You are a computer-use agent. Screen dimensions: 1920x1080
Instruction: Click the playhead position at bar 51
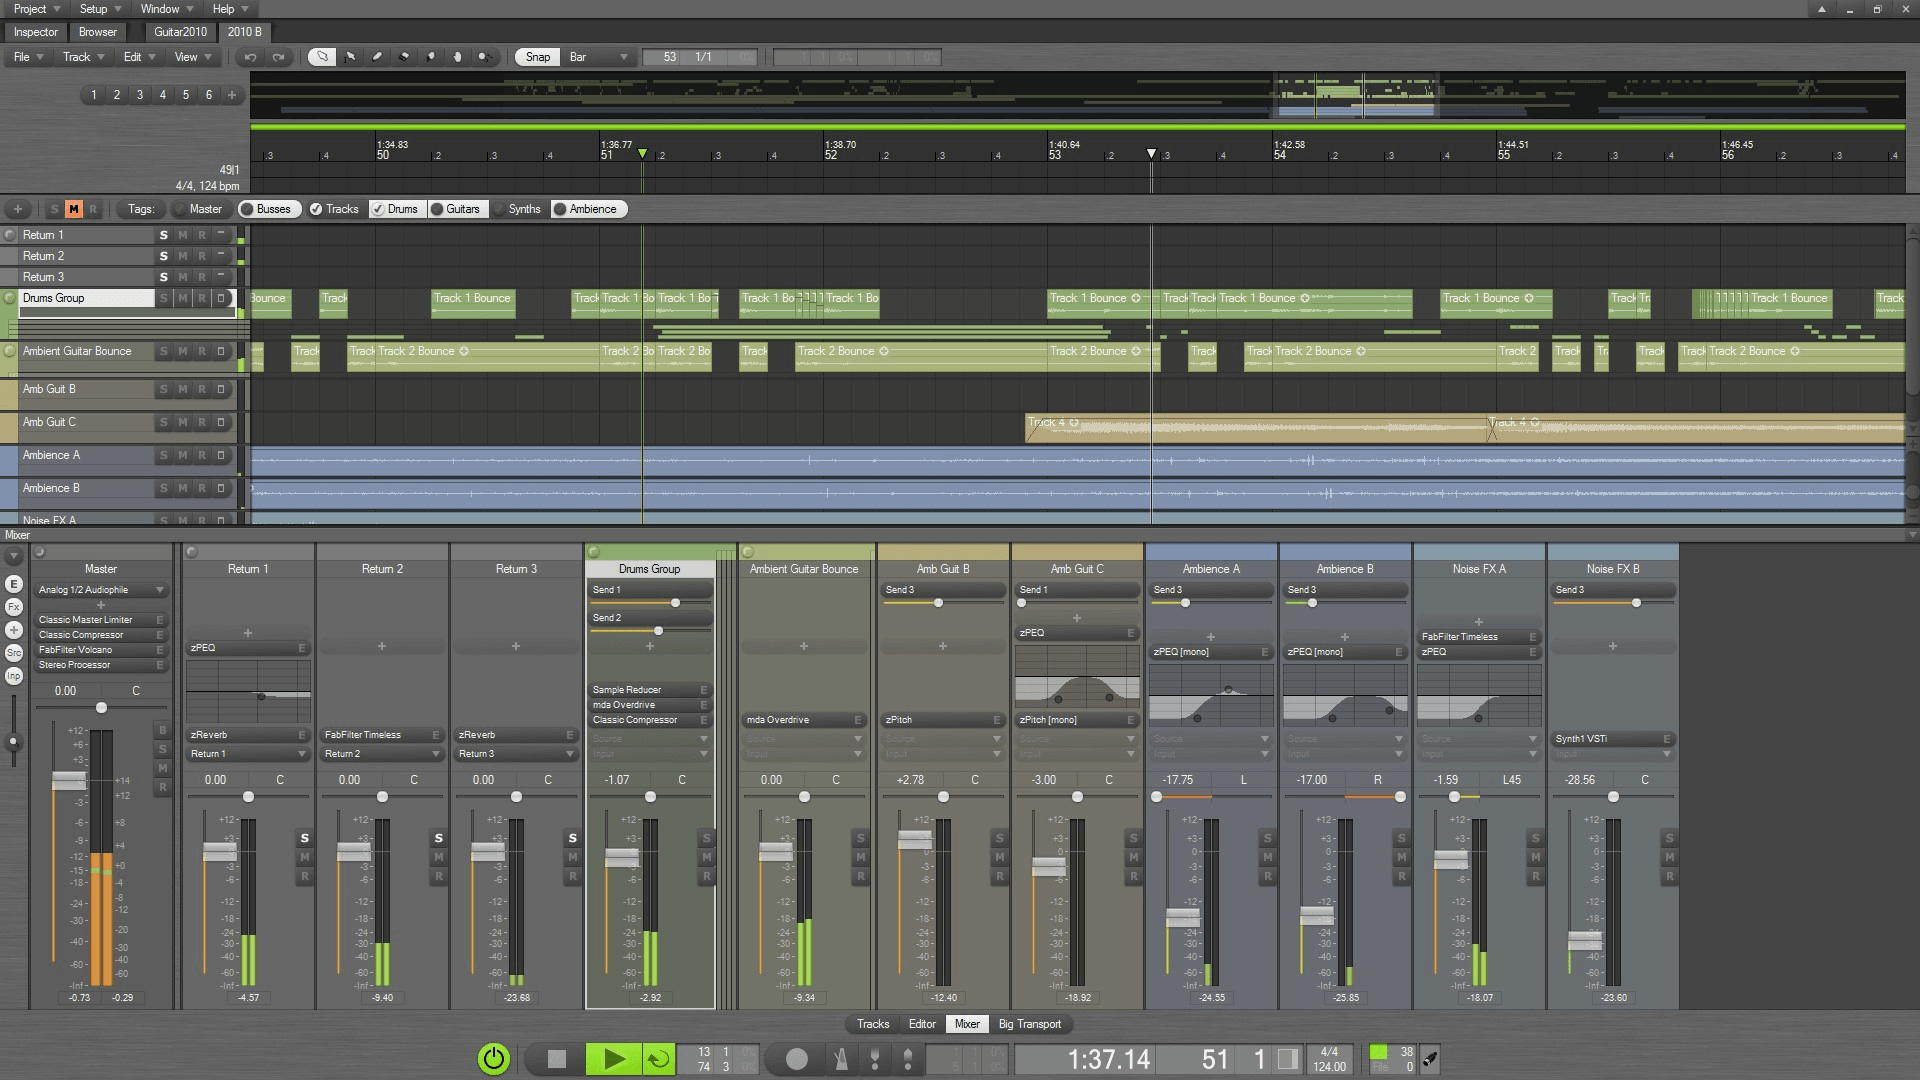coord(642,154)
